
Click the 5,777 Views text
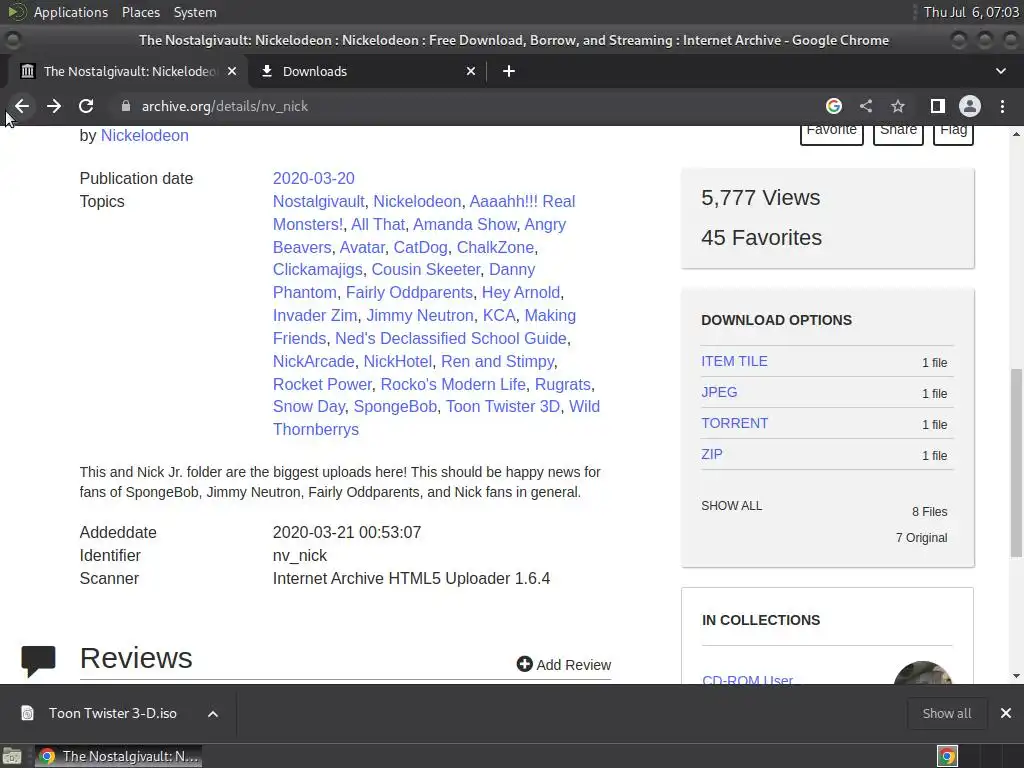pos(760,197)
